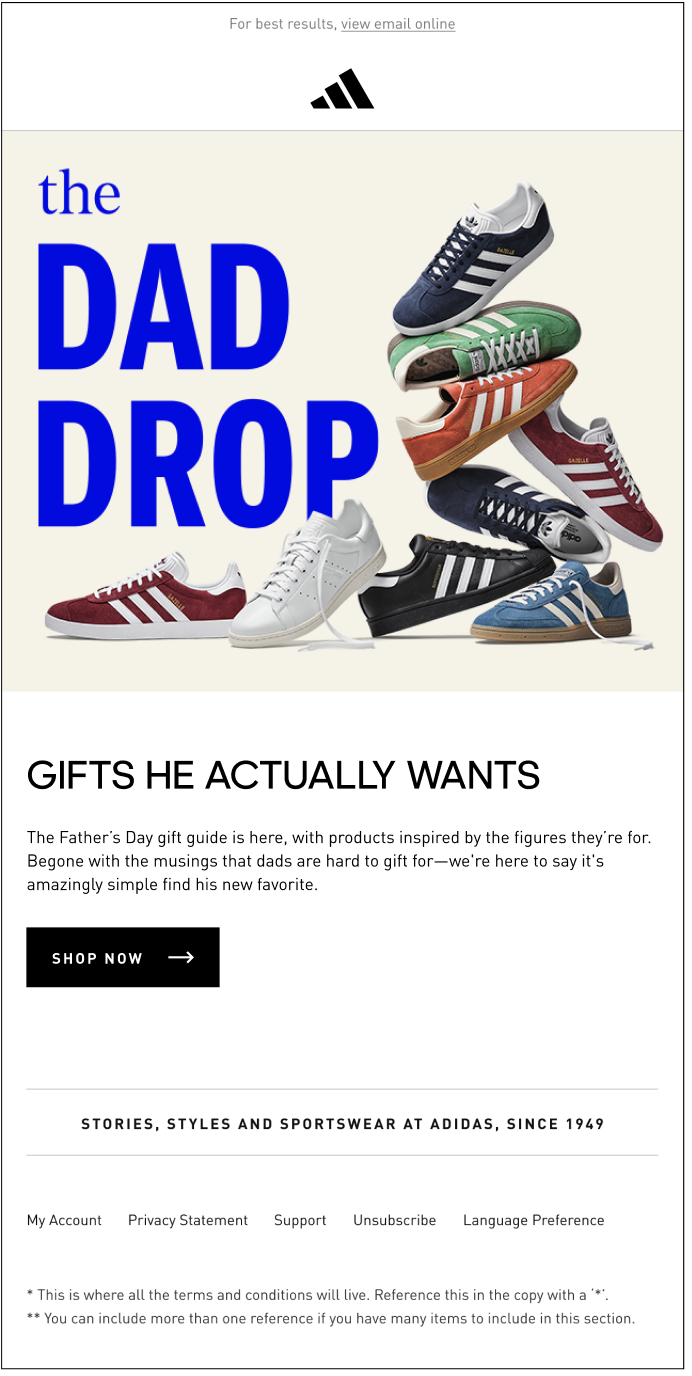Click the arrow icon in Shop Now
The width and height of the screenshot is (692, 1376).
pyautogui.click(x=181, y=957)
